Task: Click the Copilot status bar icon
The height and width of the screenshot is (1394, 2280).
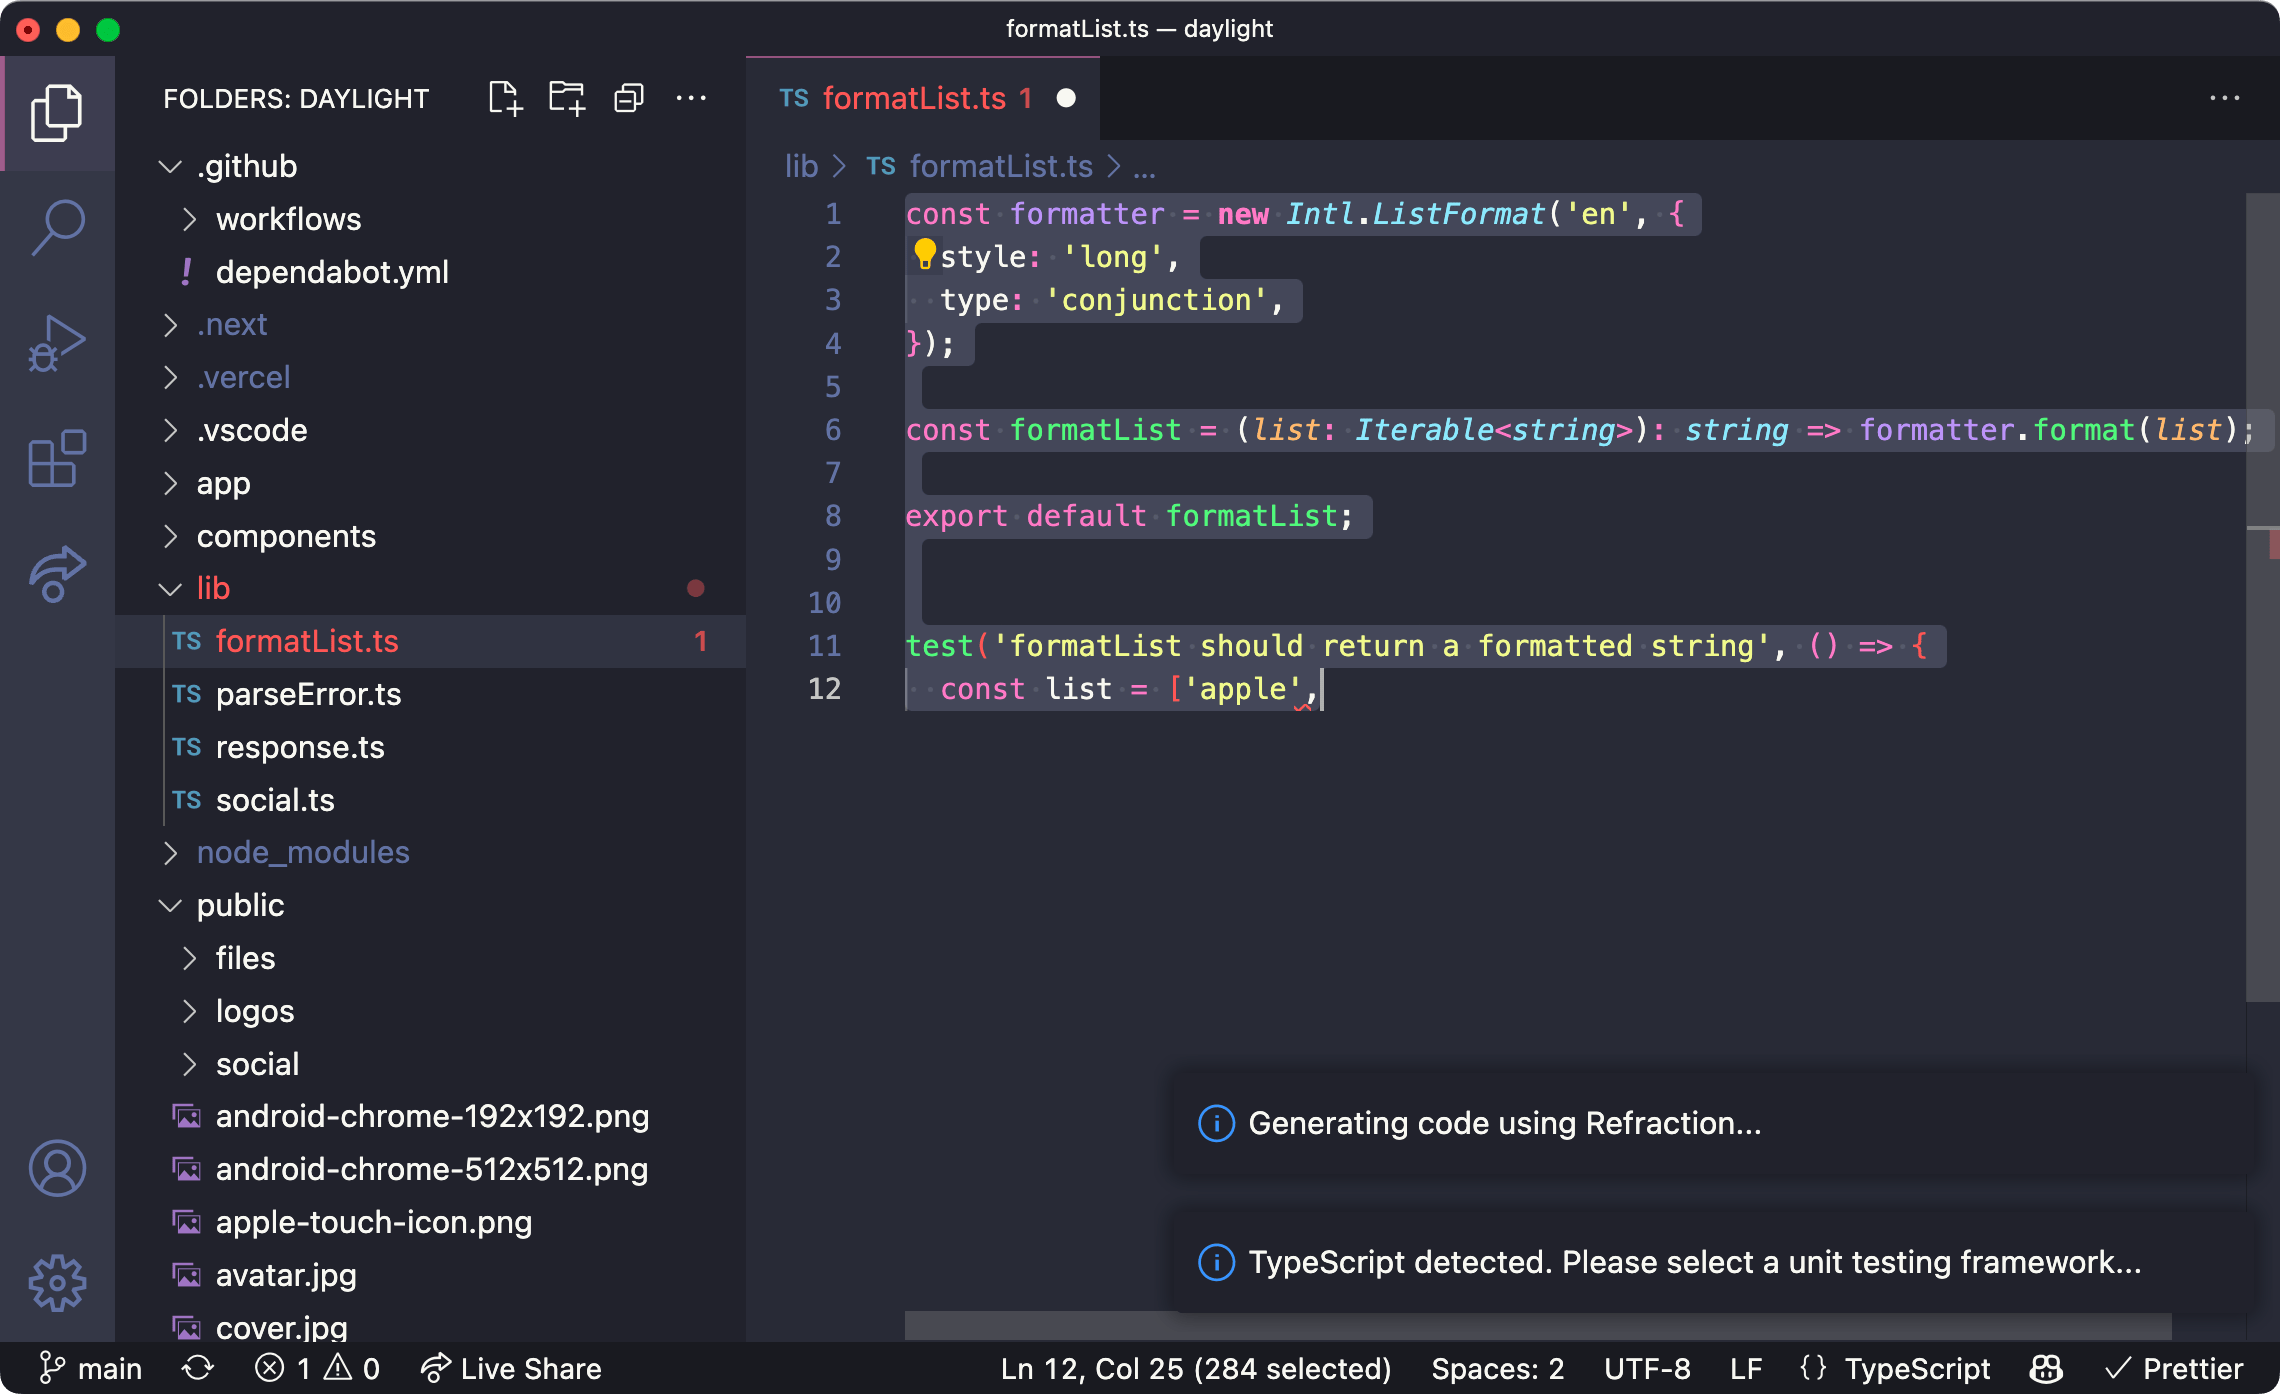Action: (x=2046, y=1368)
